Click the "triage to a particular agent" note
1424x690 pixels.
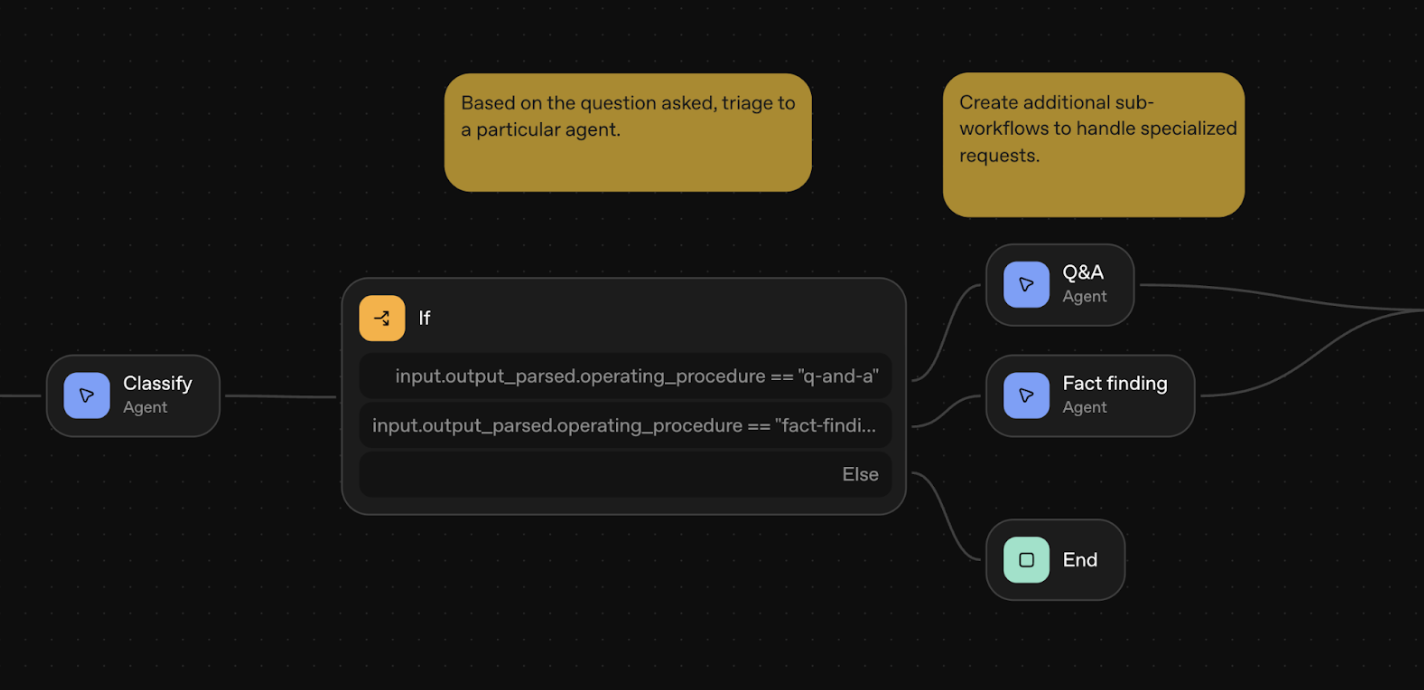[x=627, y=132]
